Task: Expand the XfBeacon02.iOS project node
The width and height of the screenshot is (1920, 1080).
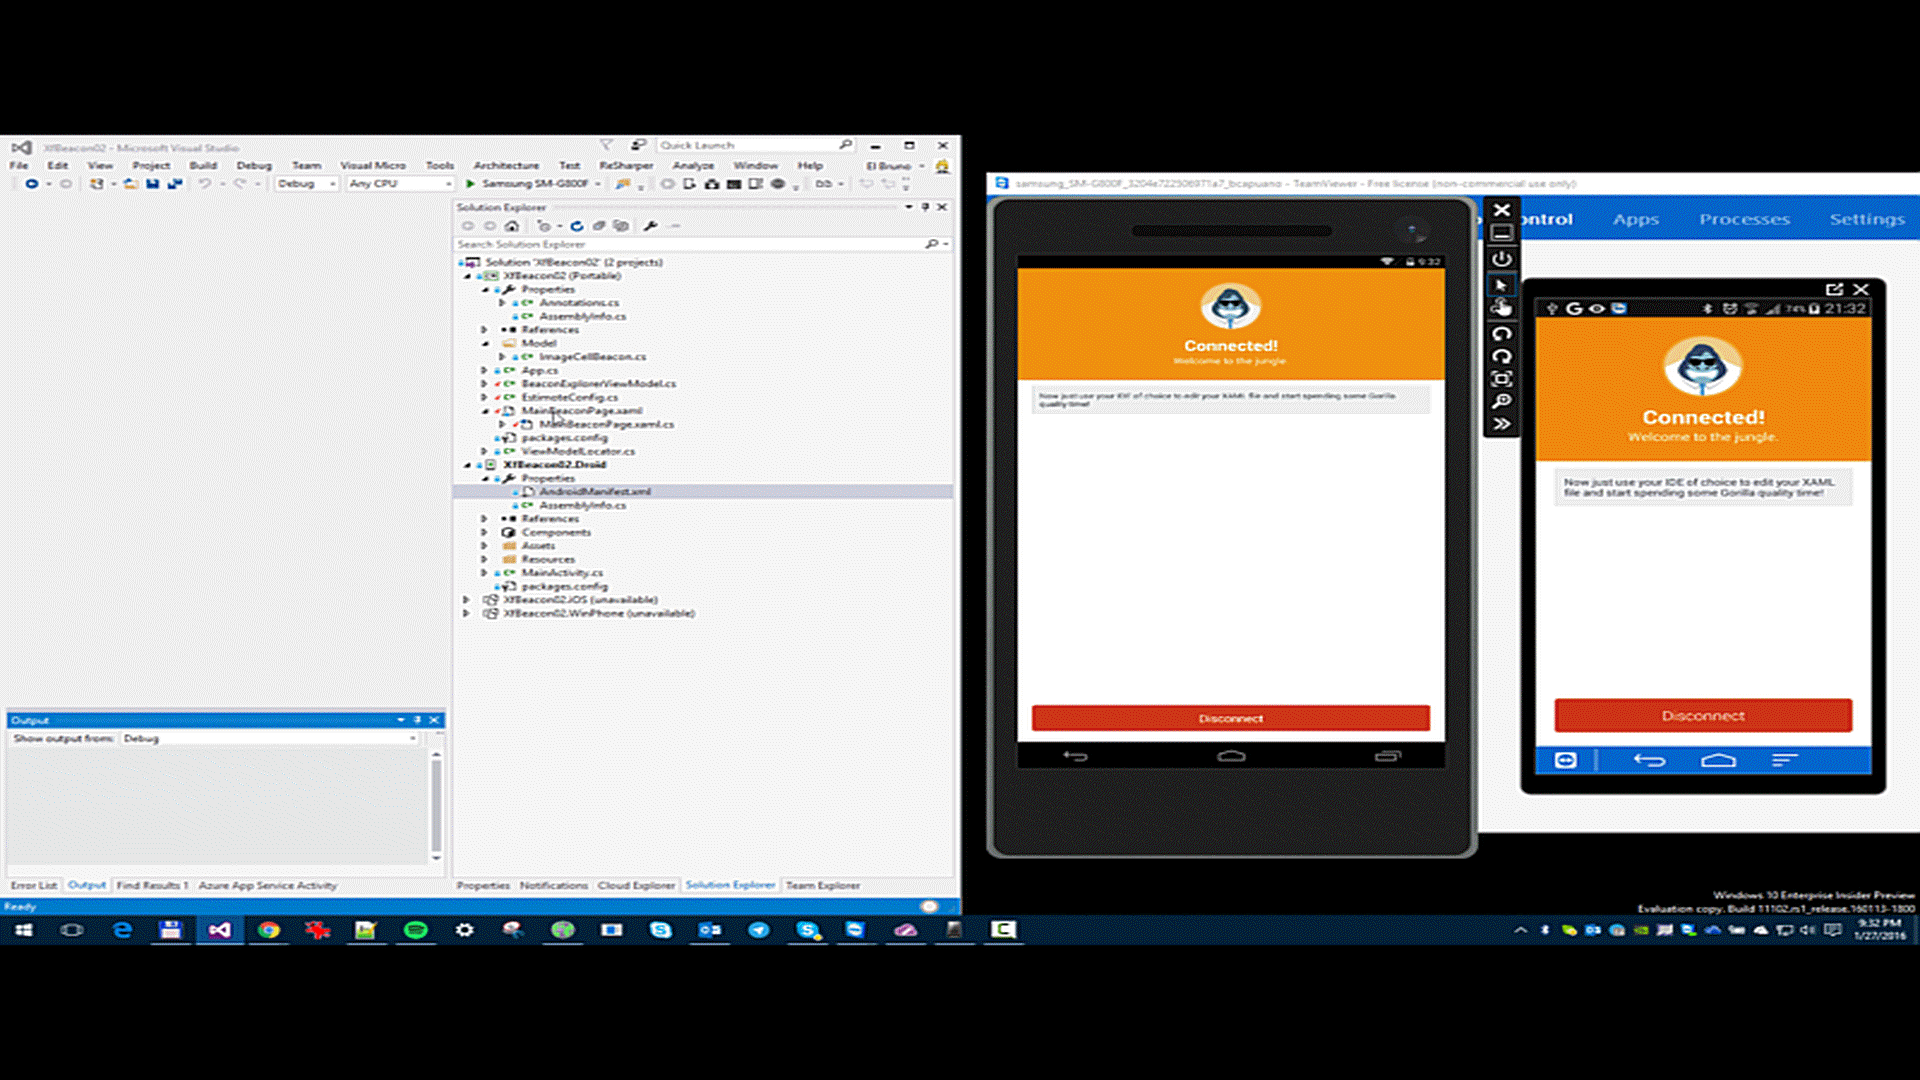Action: point(466,600)
